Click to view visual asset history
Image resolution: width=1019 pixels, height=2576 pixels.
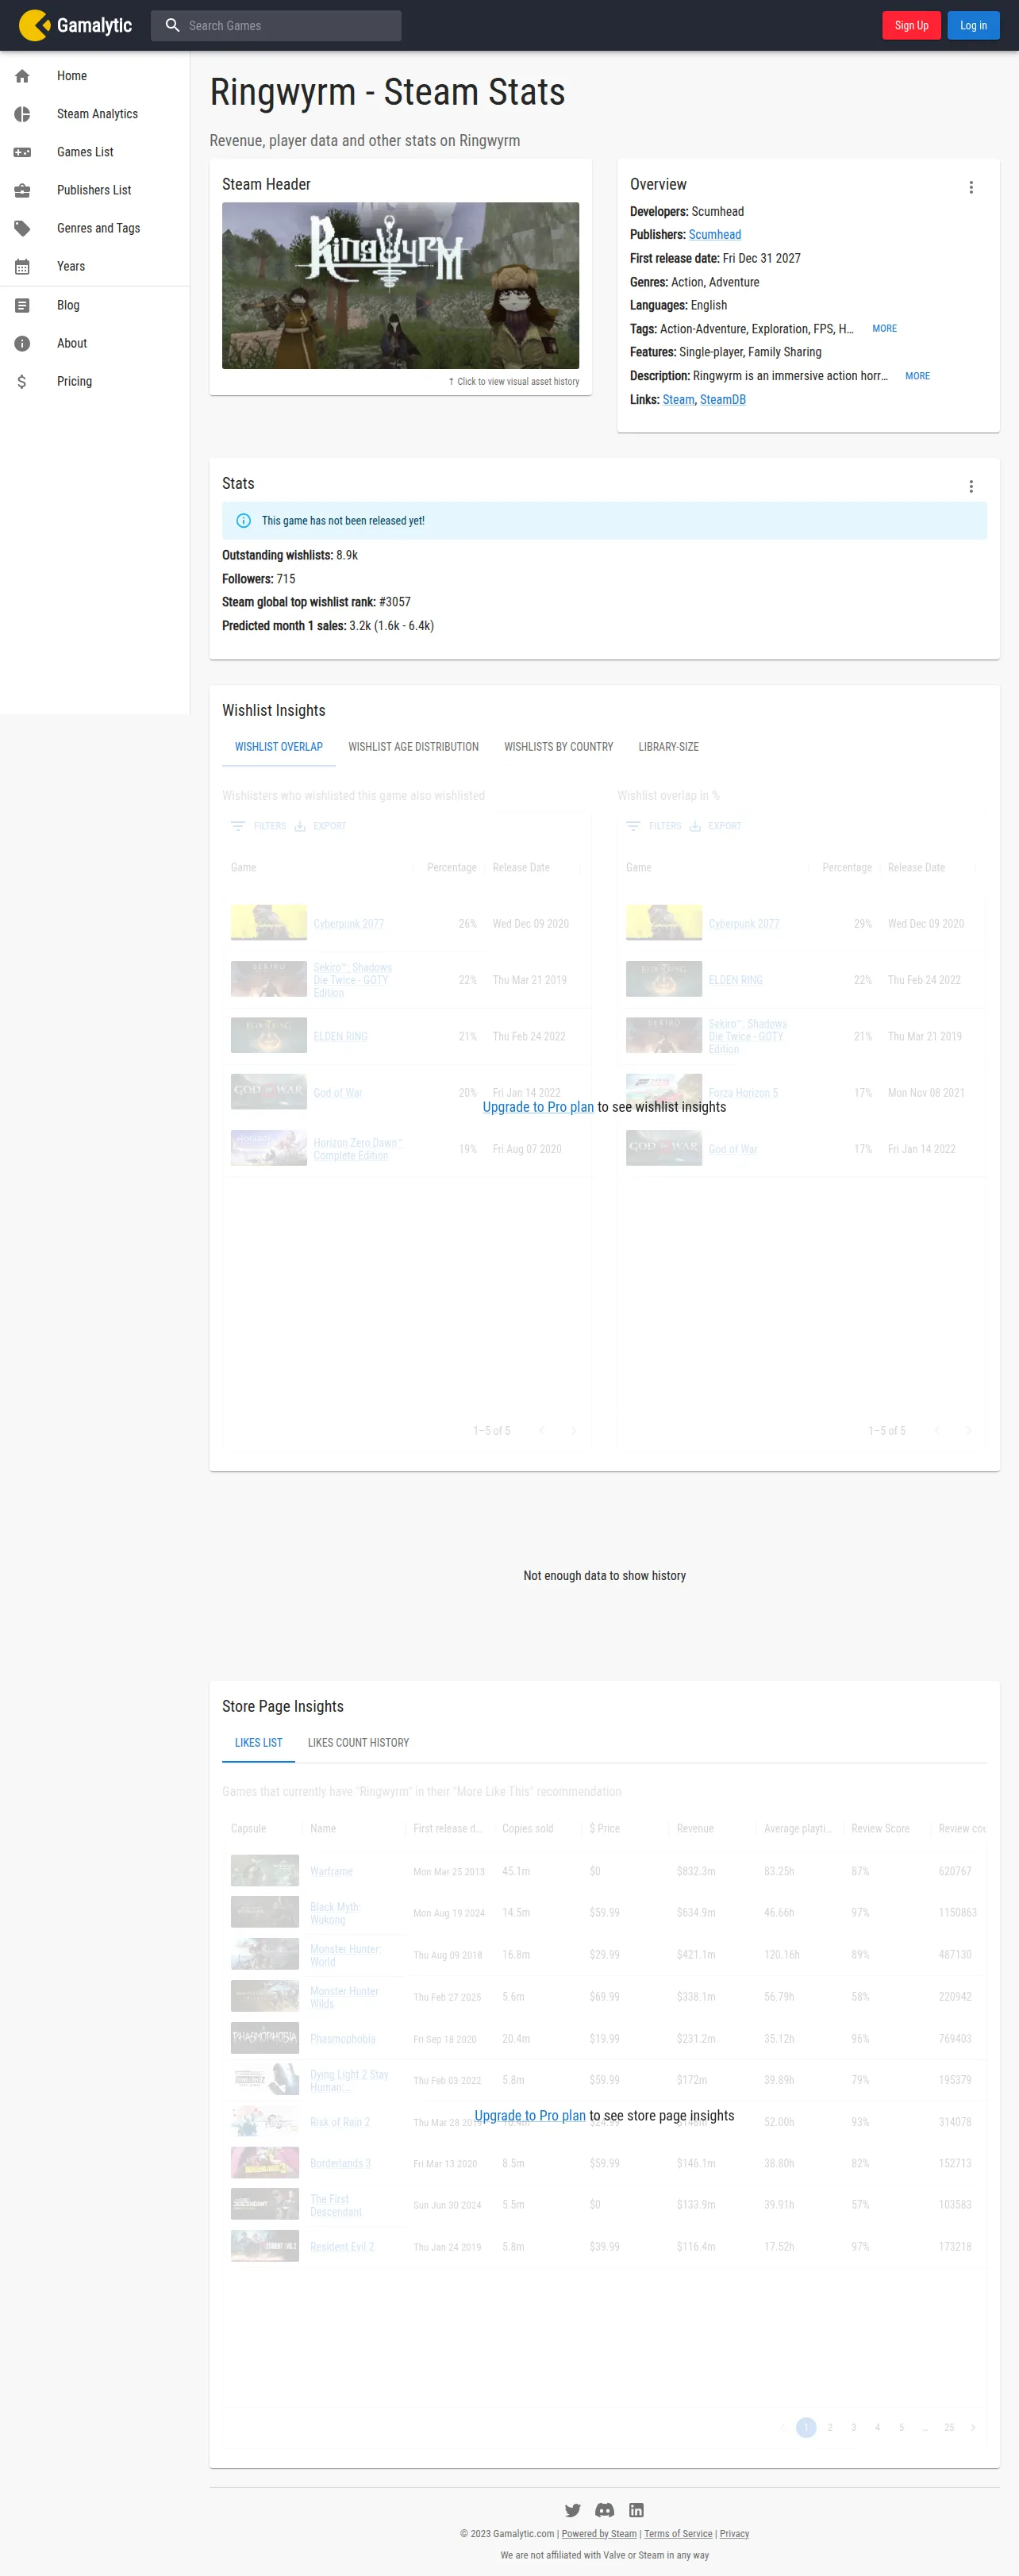point(513,381)
